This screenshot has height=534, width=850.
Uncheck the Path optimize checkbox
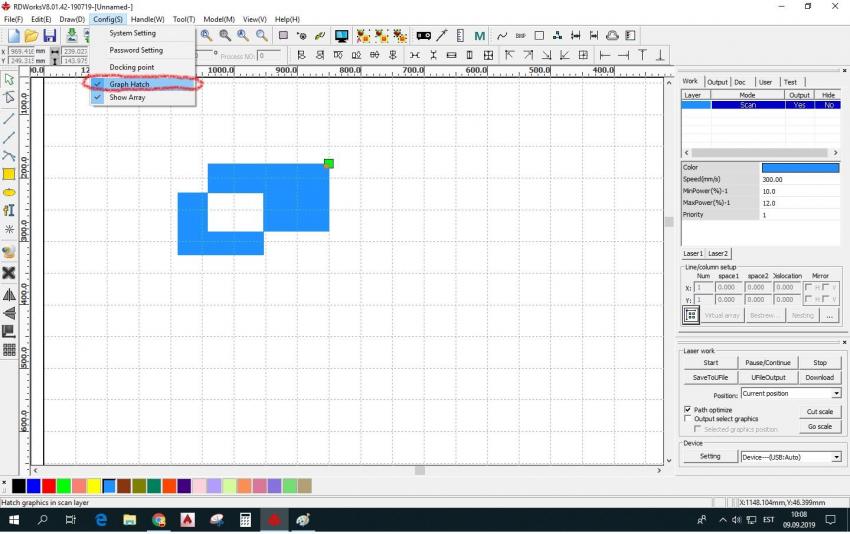click(687, 410)
